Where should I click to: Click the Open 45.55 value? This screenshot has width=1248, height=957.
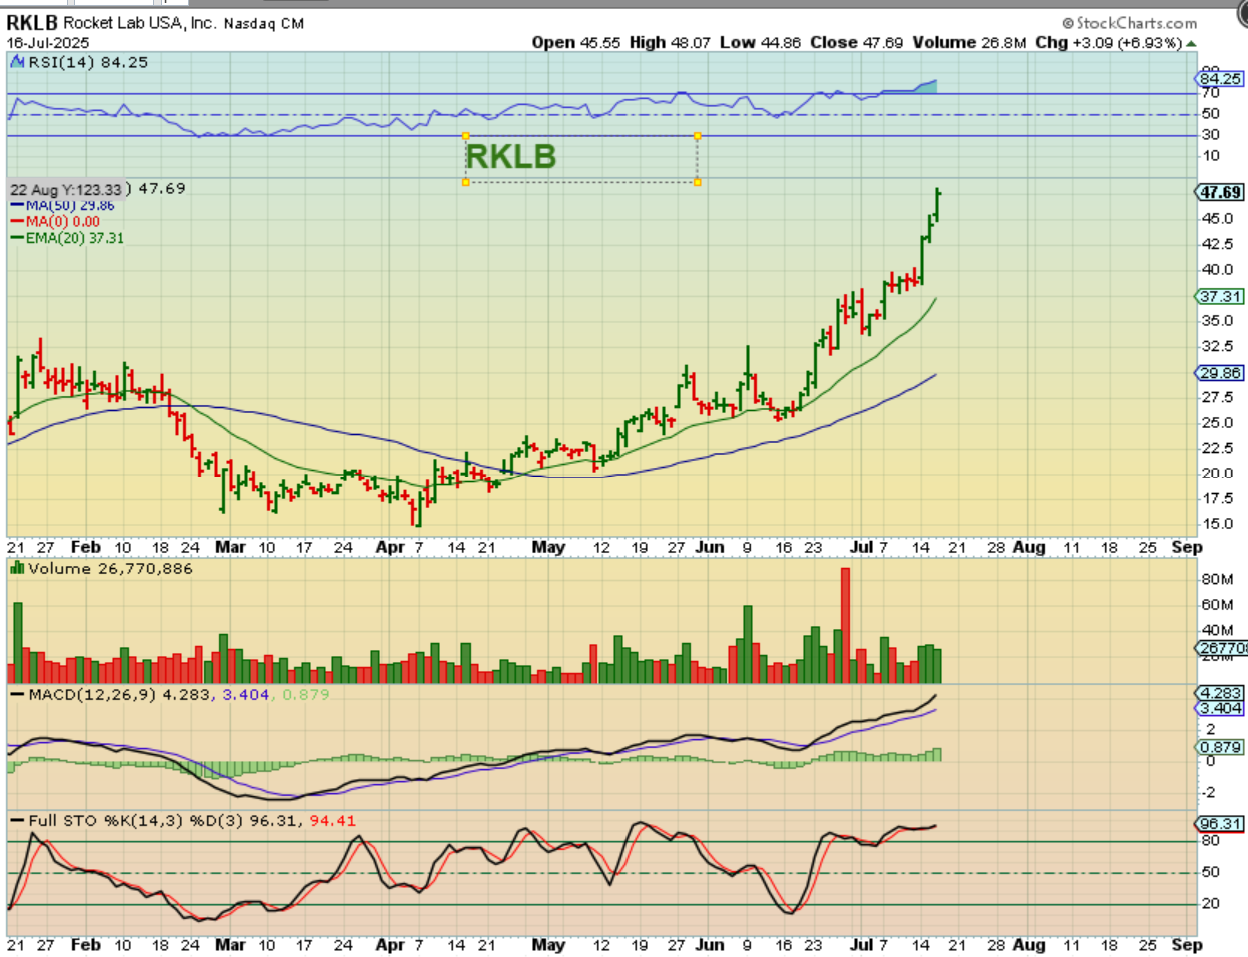576,42
